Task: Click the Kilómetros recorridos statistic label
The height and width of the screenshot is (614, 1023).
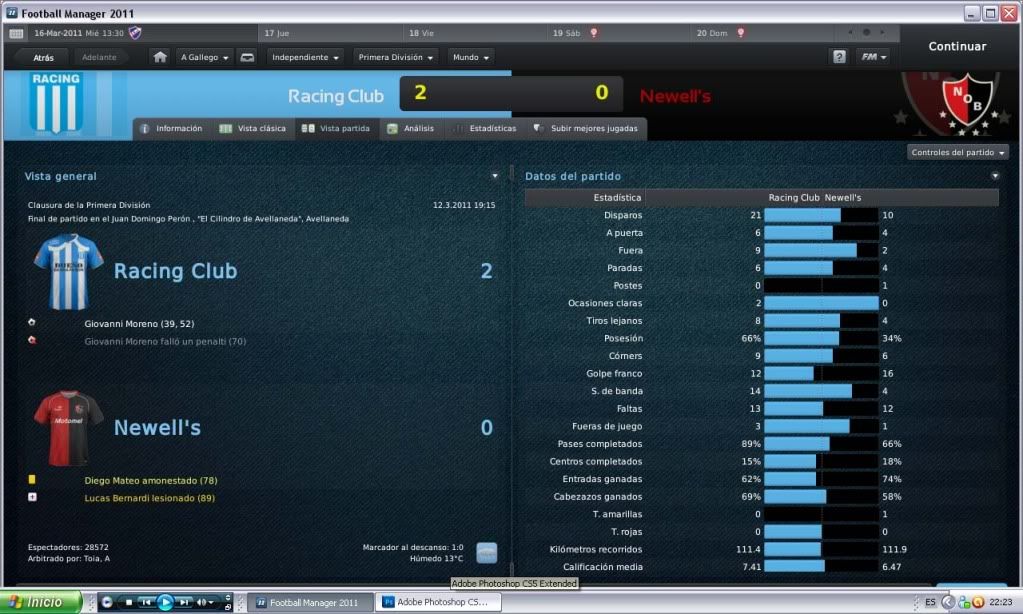Action: pyautogui.click(x=596, y=549)
